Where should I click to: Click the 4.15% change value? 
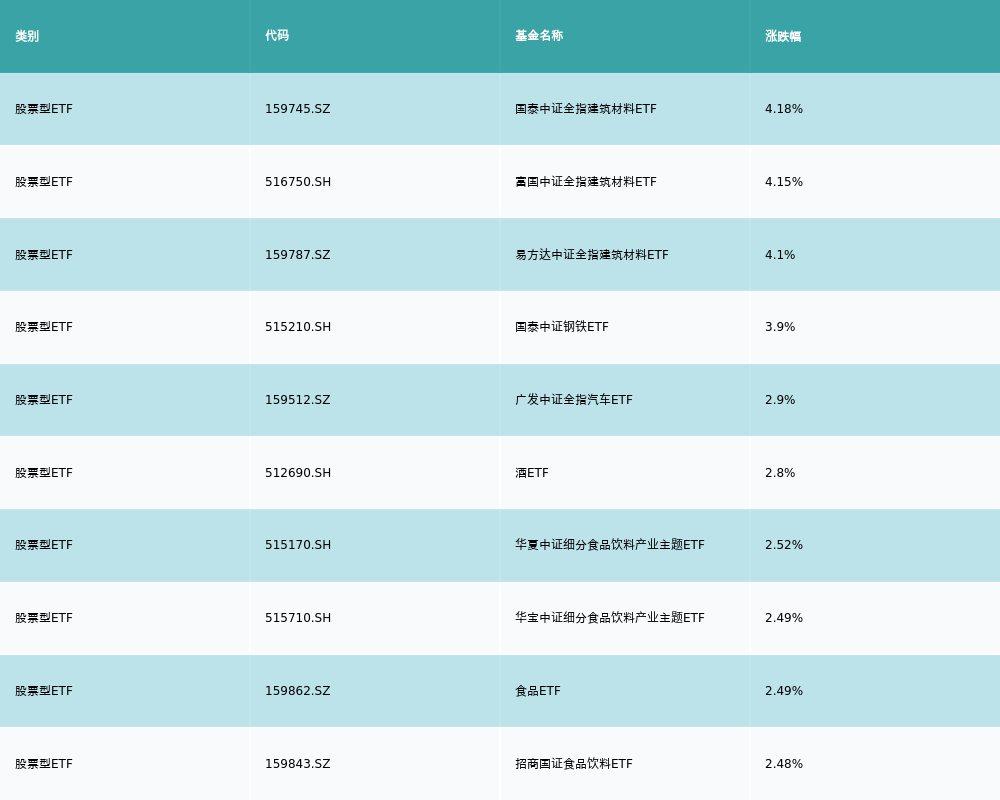(784, 182)
